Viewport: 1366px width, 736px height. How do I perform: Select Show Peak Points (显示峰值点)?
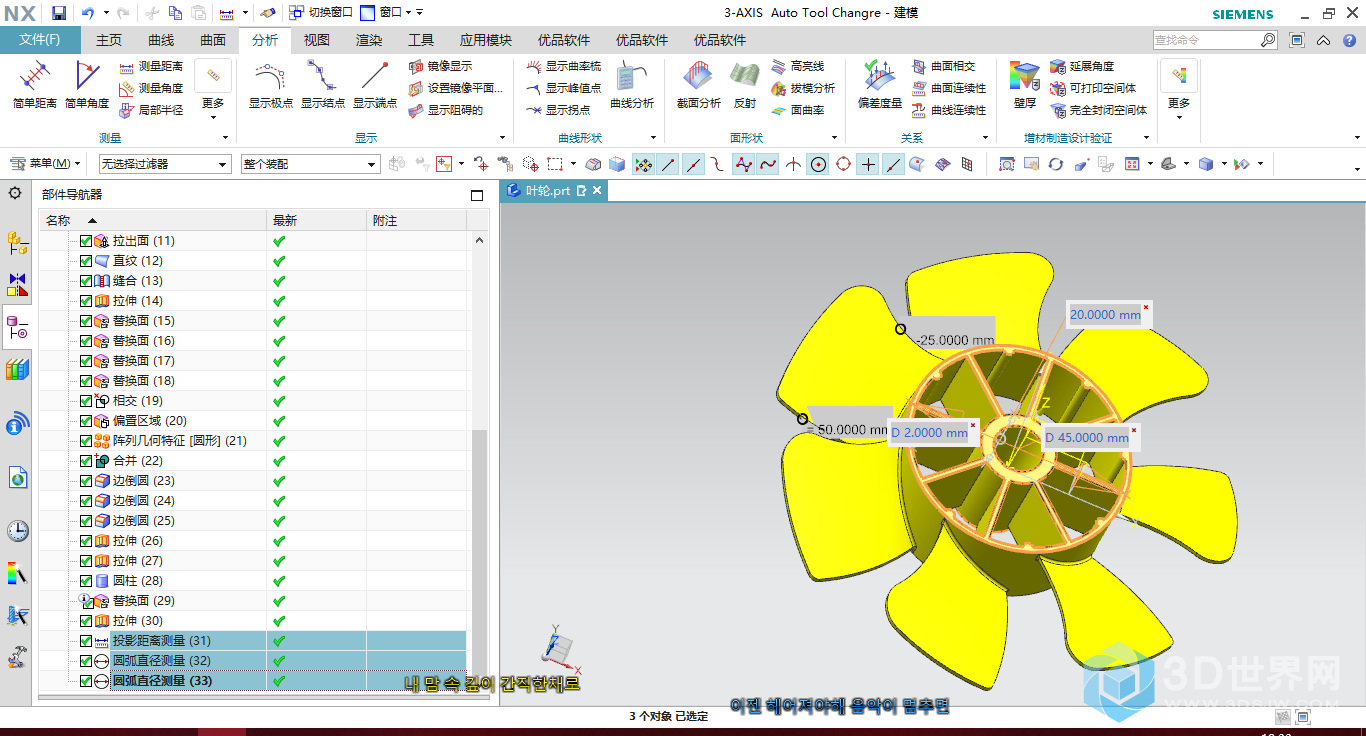pos(564,88)
